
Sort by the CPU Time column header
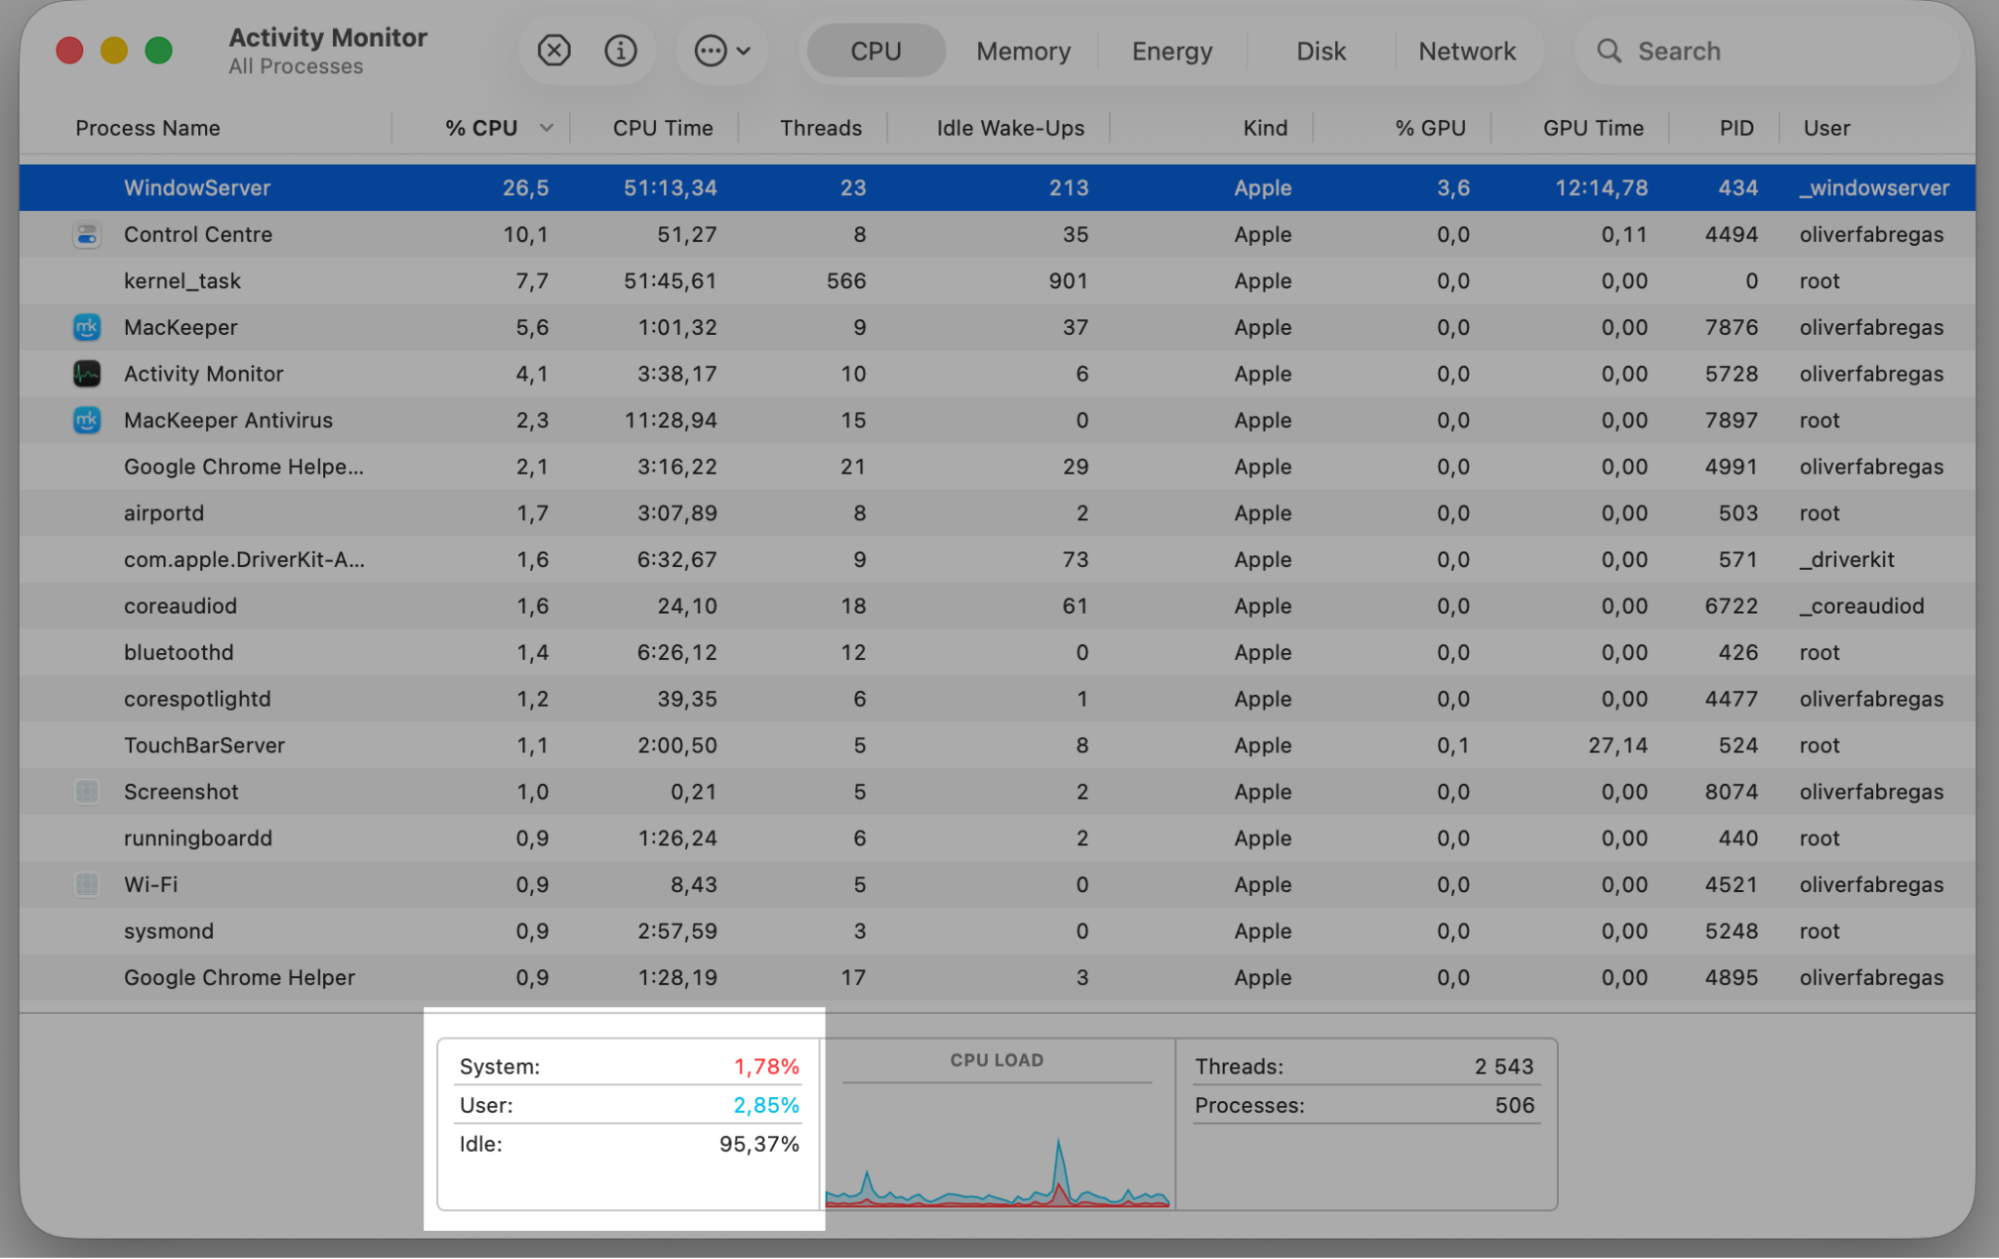coord(663,128)
